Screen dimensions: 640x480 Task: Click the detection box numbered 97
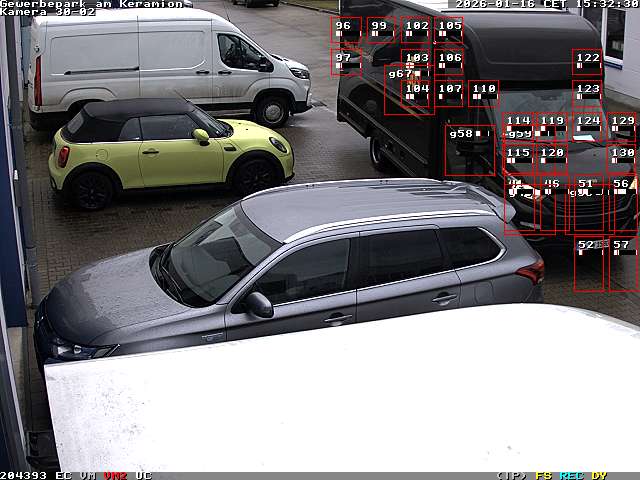point(346,62)
